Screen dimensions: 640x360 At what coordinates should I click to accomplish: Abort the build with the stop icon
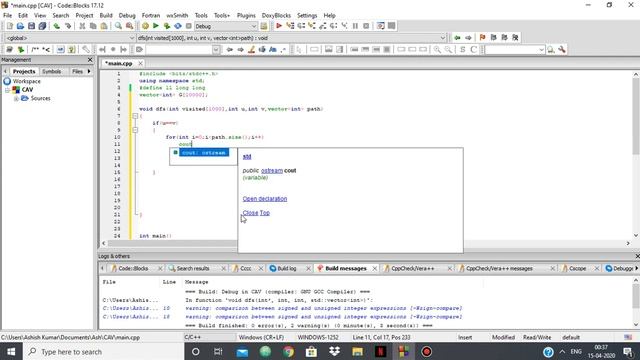click(x=189, y=26)
